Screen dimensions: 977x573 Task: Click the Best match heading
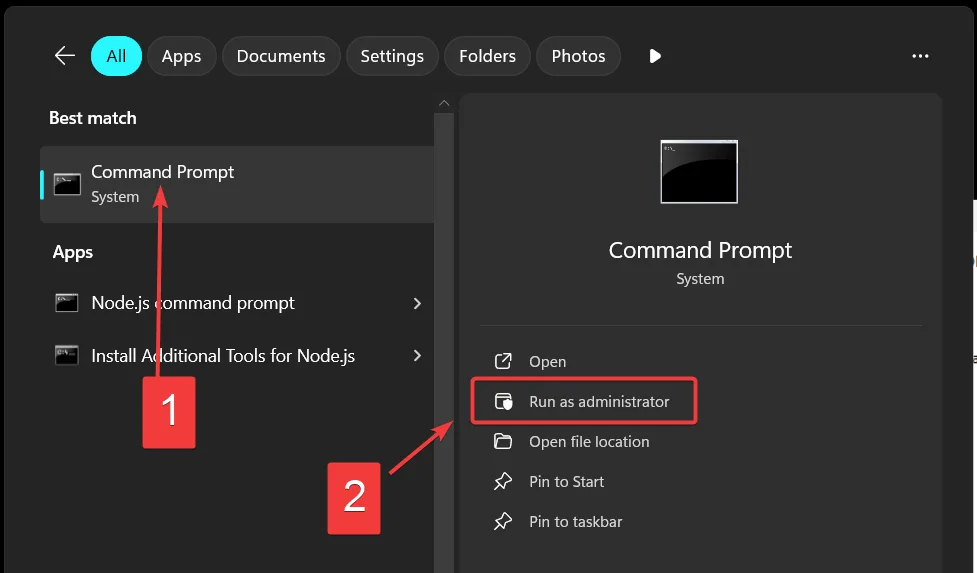(x=93, y=118)
